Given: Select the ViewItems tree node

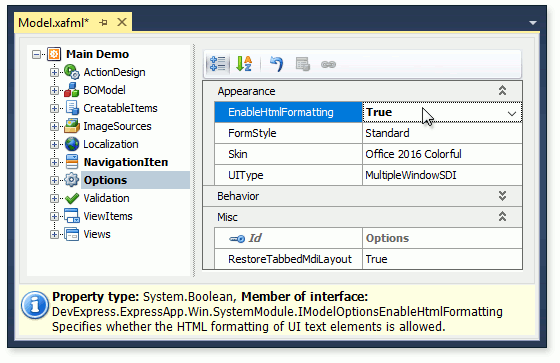Looking at the screenshot, I should (108, 216).
